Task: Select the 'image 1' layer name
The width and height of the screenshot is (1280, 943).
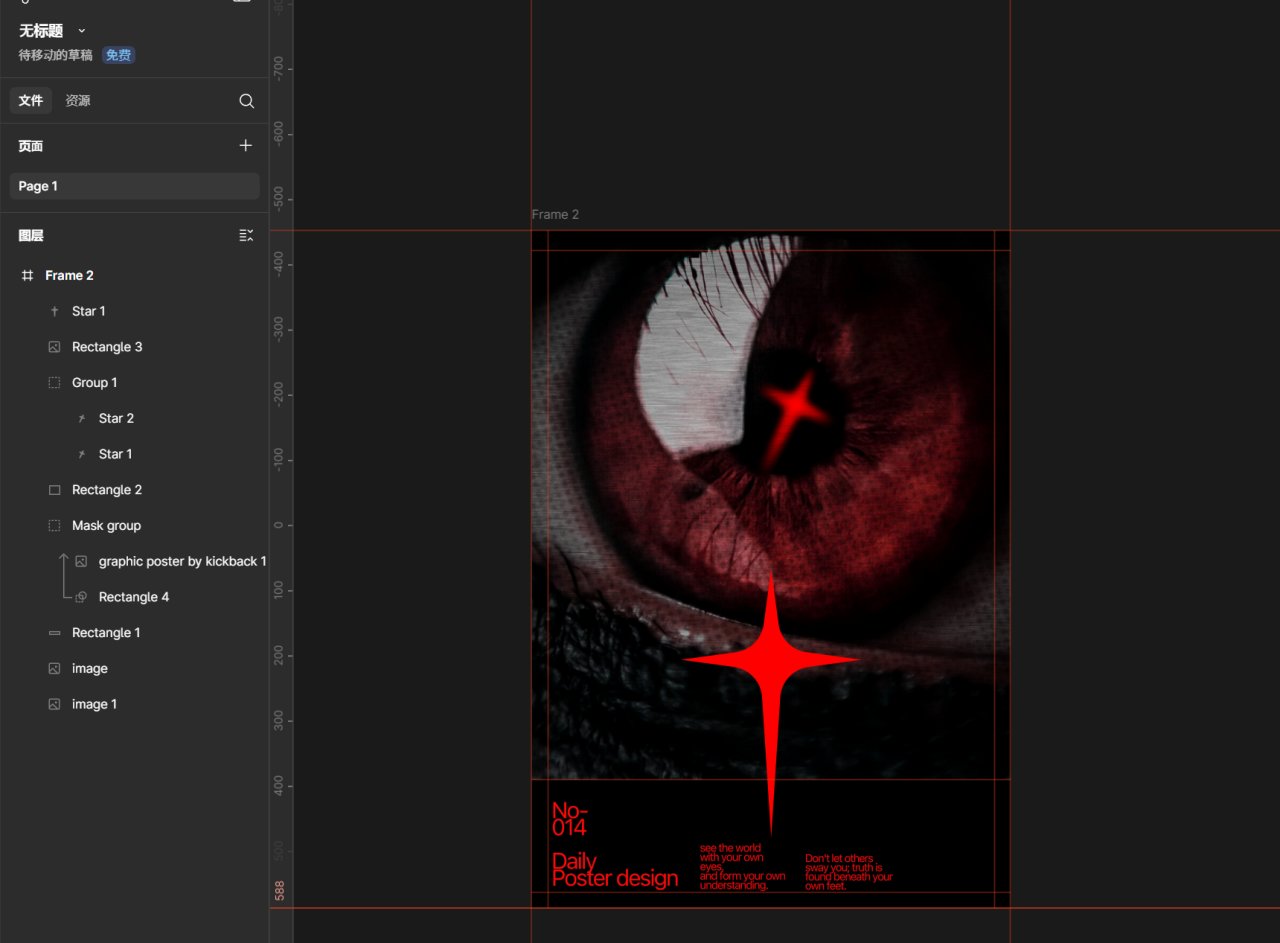Action: (x=94, y=705)
